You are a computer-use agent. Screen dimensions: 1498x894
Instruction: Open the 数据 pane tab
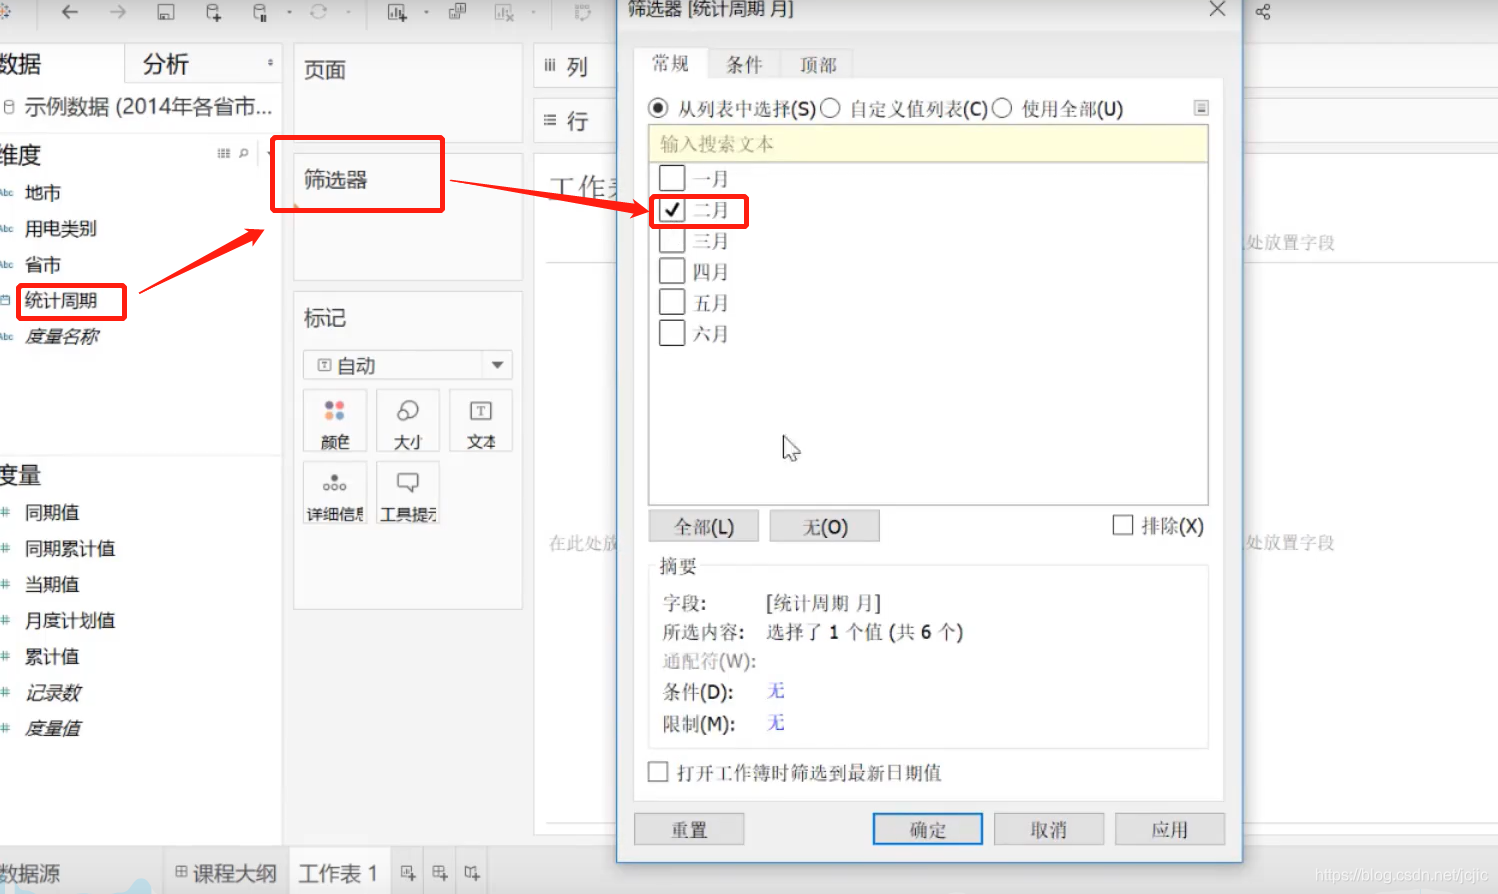click(20, 64)
